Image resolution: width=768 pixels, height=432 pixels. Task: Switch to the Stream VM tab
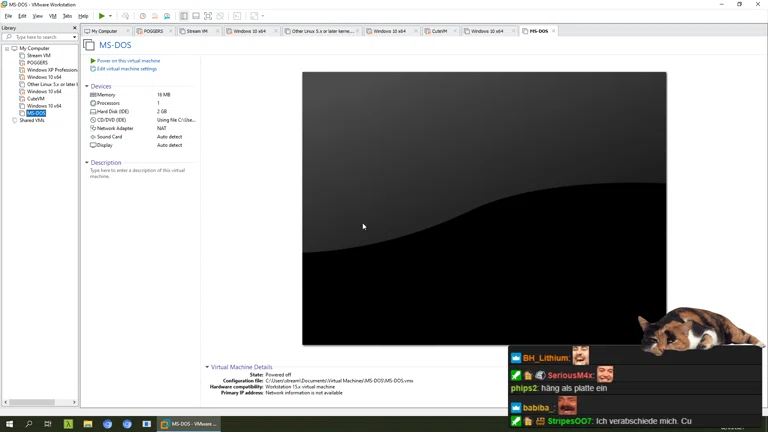(x=197, y=31)
